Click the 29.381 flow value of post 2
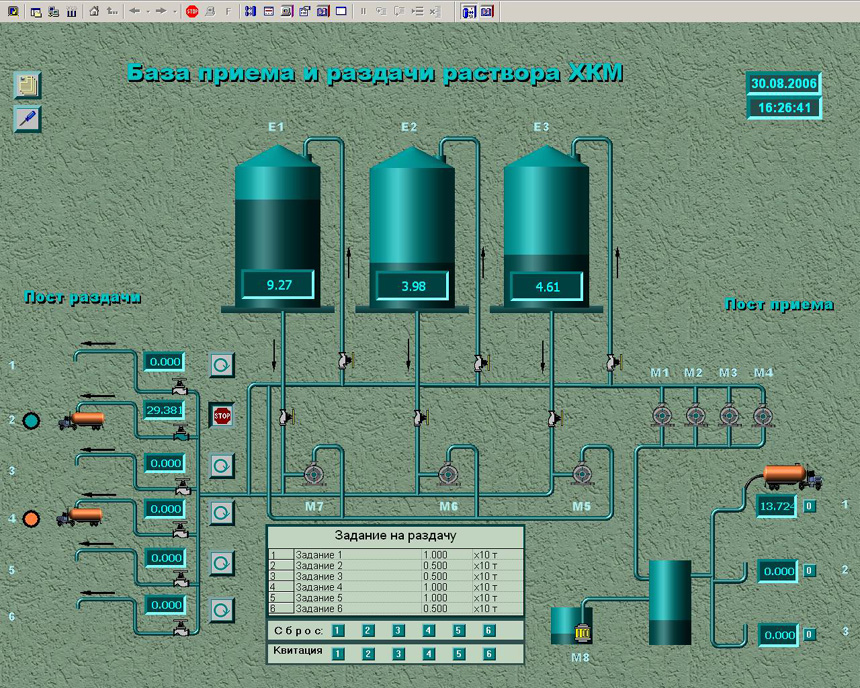The image size is (860, 688). [x=164, y=410]
